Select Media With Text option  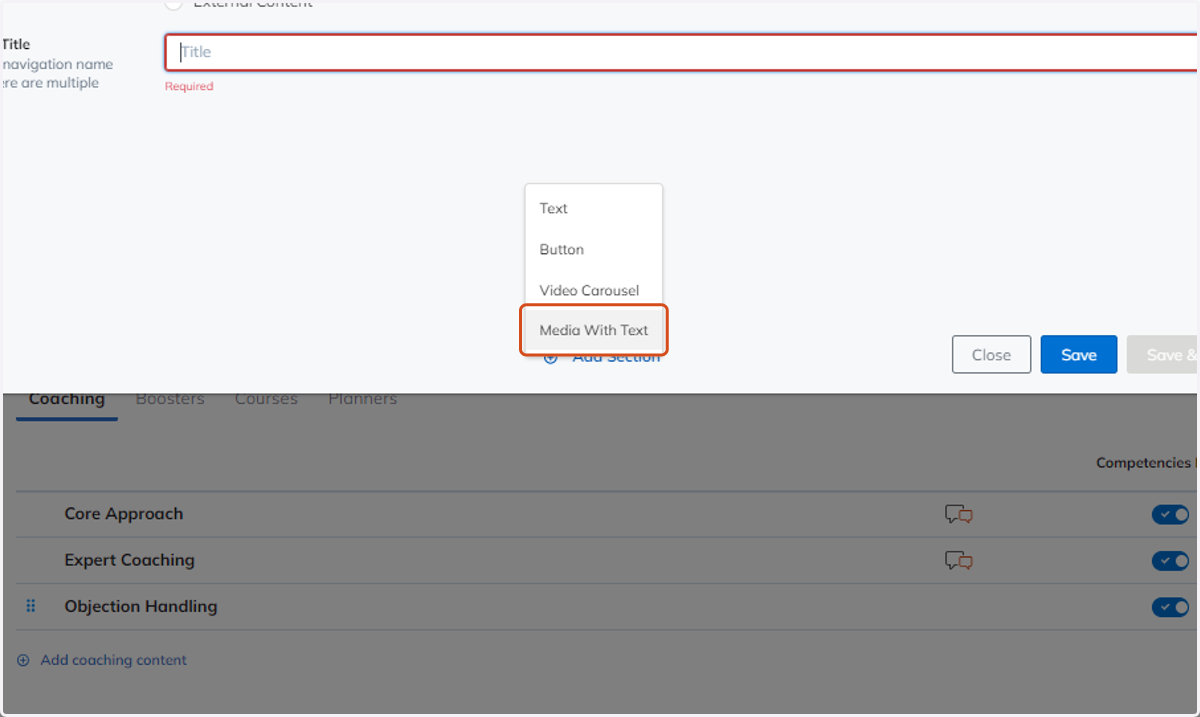coord(593,330)
